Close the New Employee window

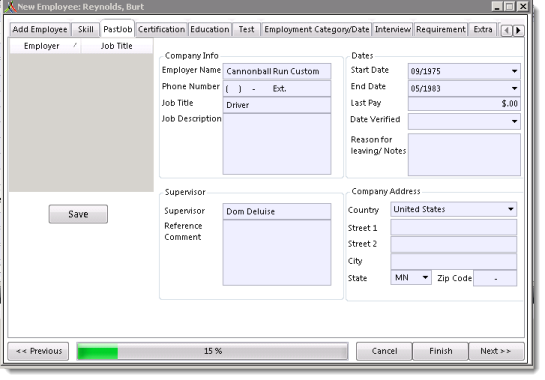(522, 6)
